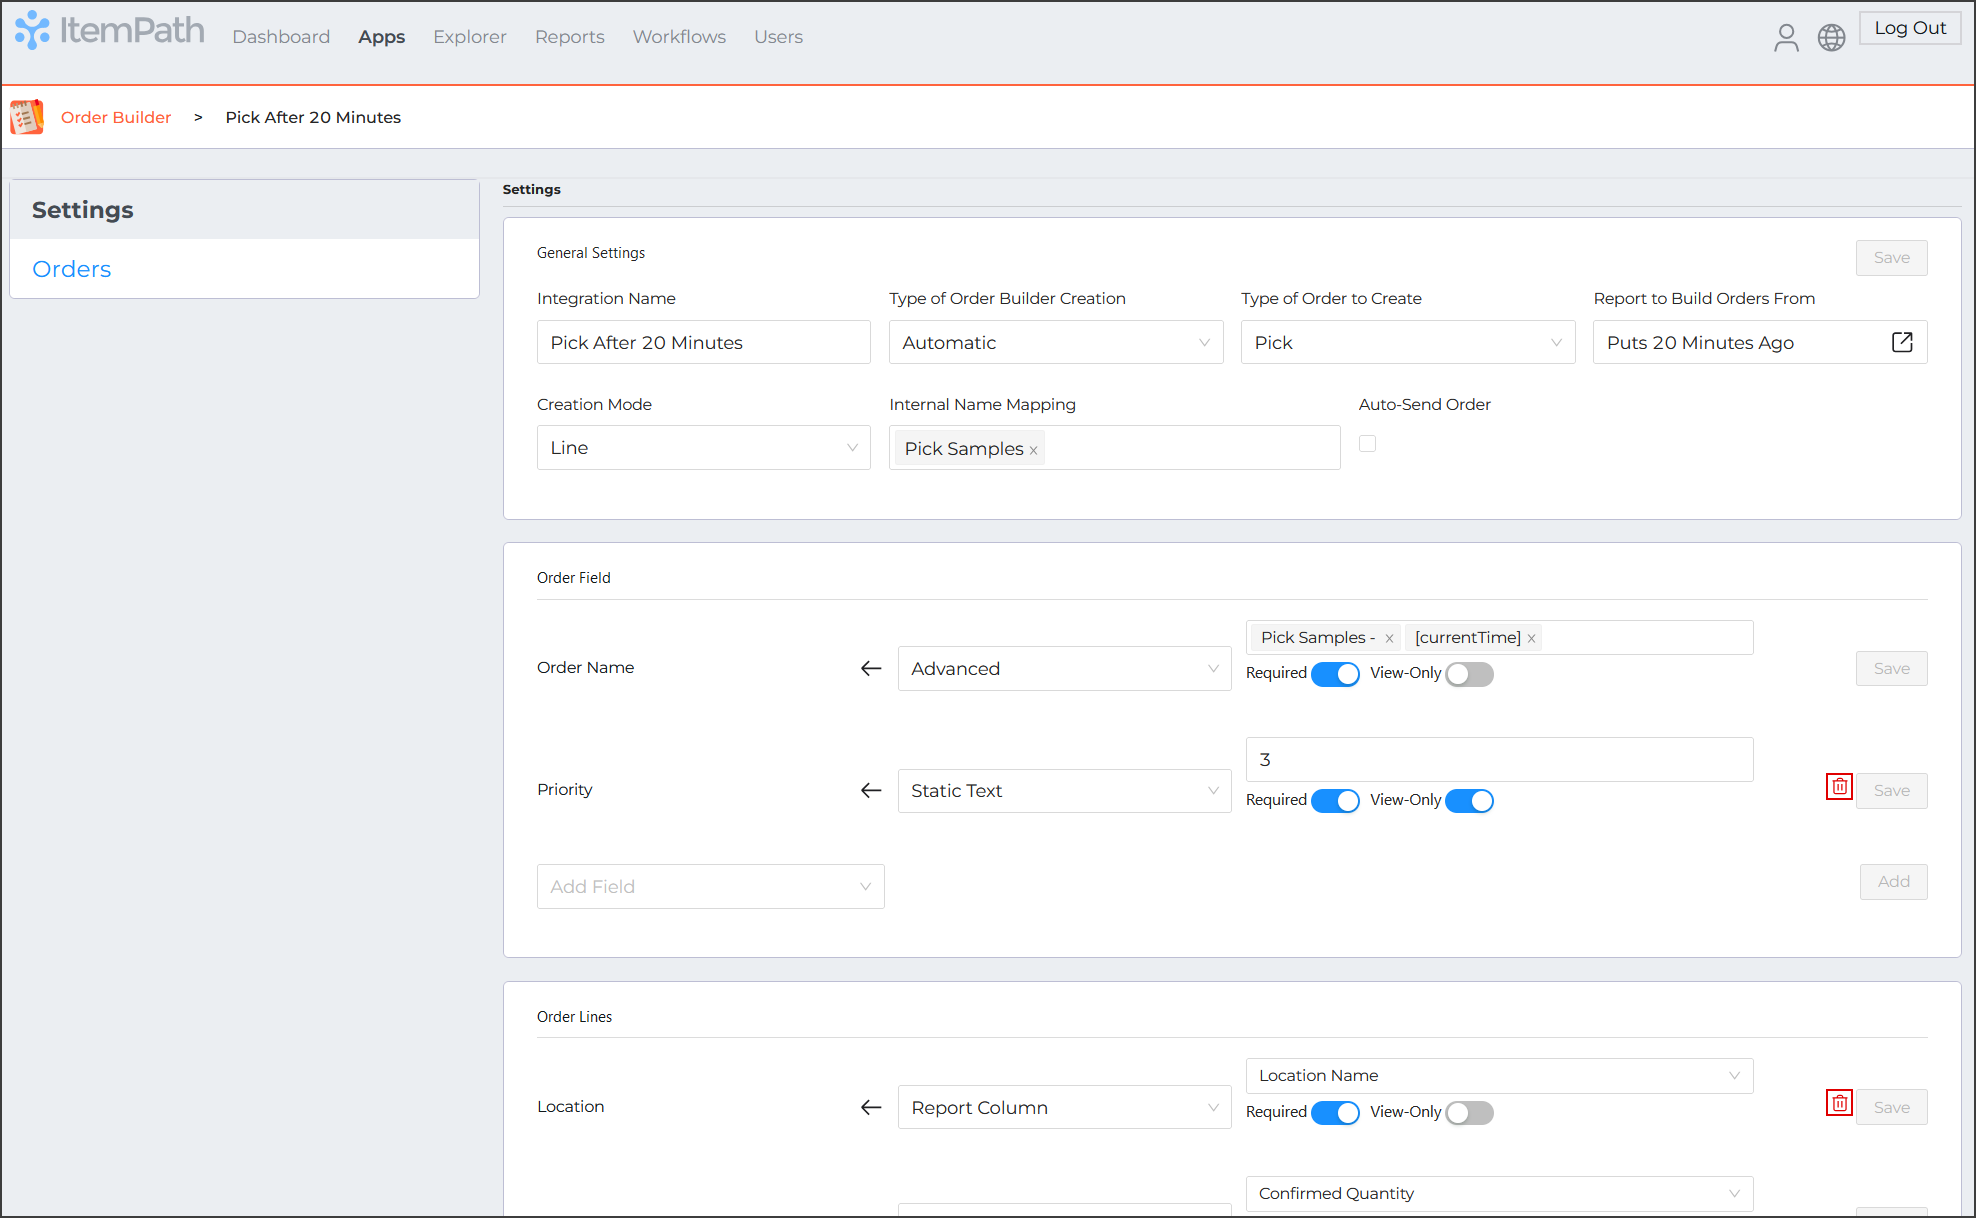This screenshot has width=1976, height=1218.
Task: Open the Order Builder breadcrumb link
Action: tap(116, 117)
